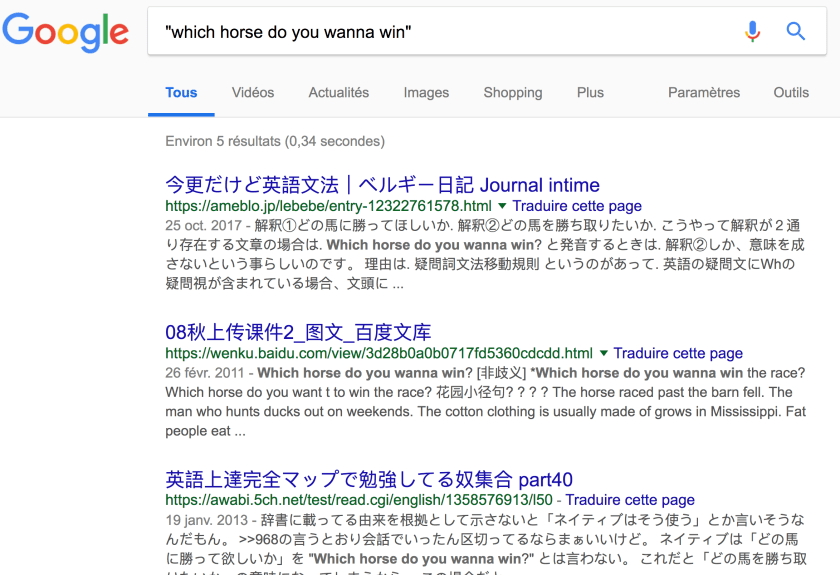Image resolution: width=840 pixels, height=575 pixels.
Task: Switch to the Images tab
Action: (x=426, y=93)
